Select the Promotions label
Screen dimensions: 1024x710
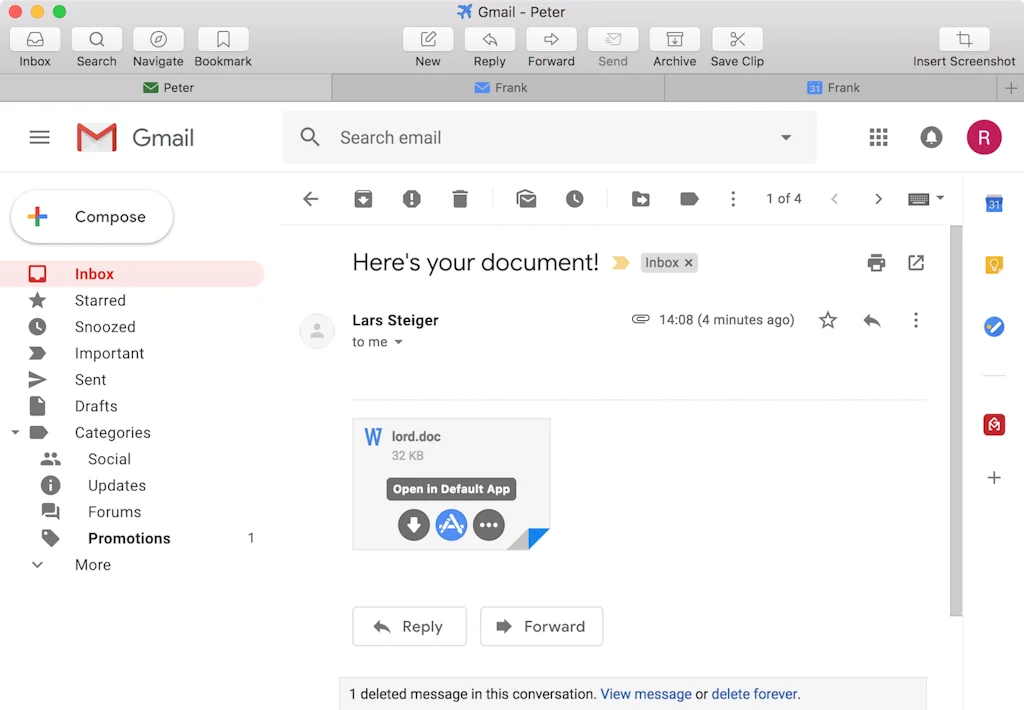pos(129,538)
